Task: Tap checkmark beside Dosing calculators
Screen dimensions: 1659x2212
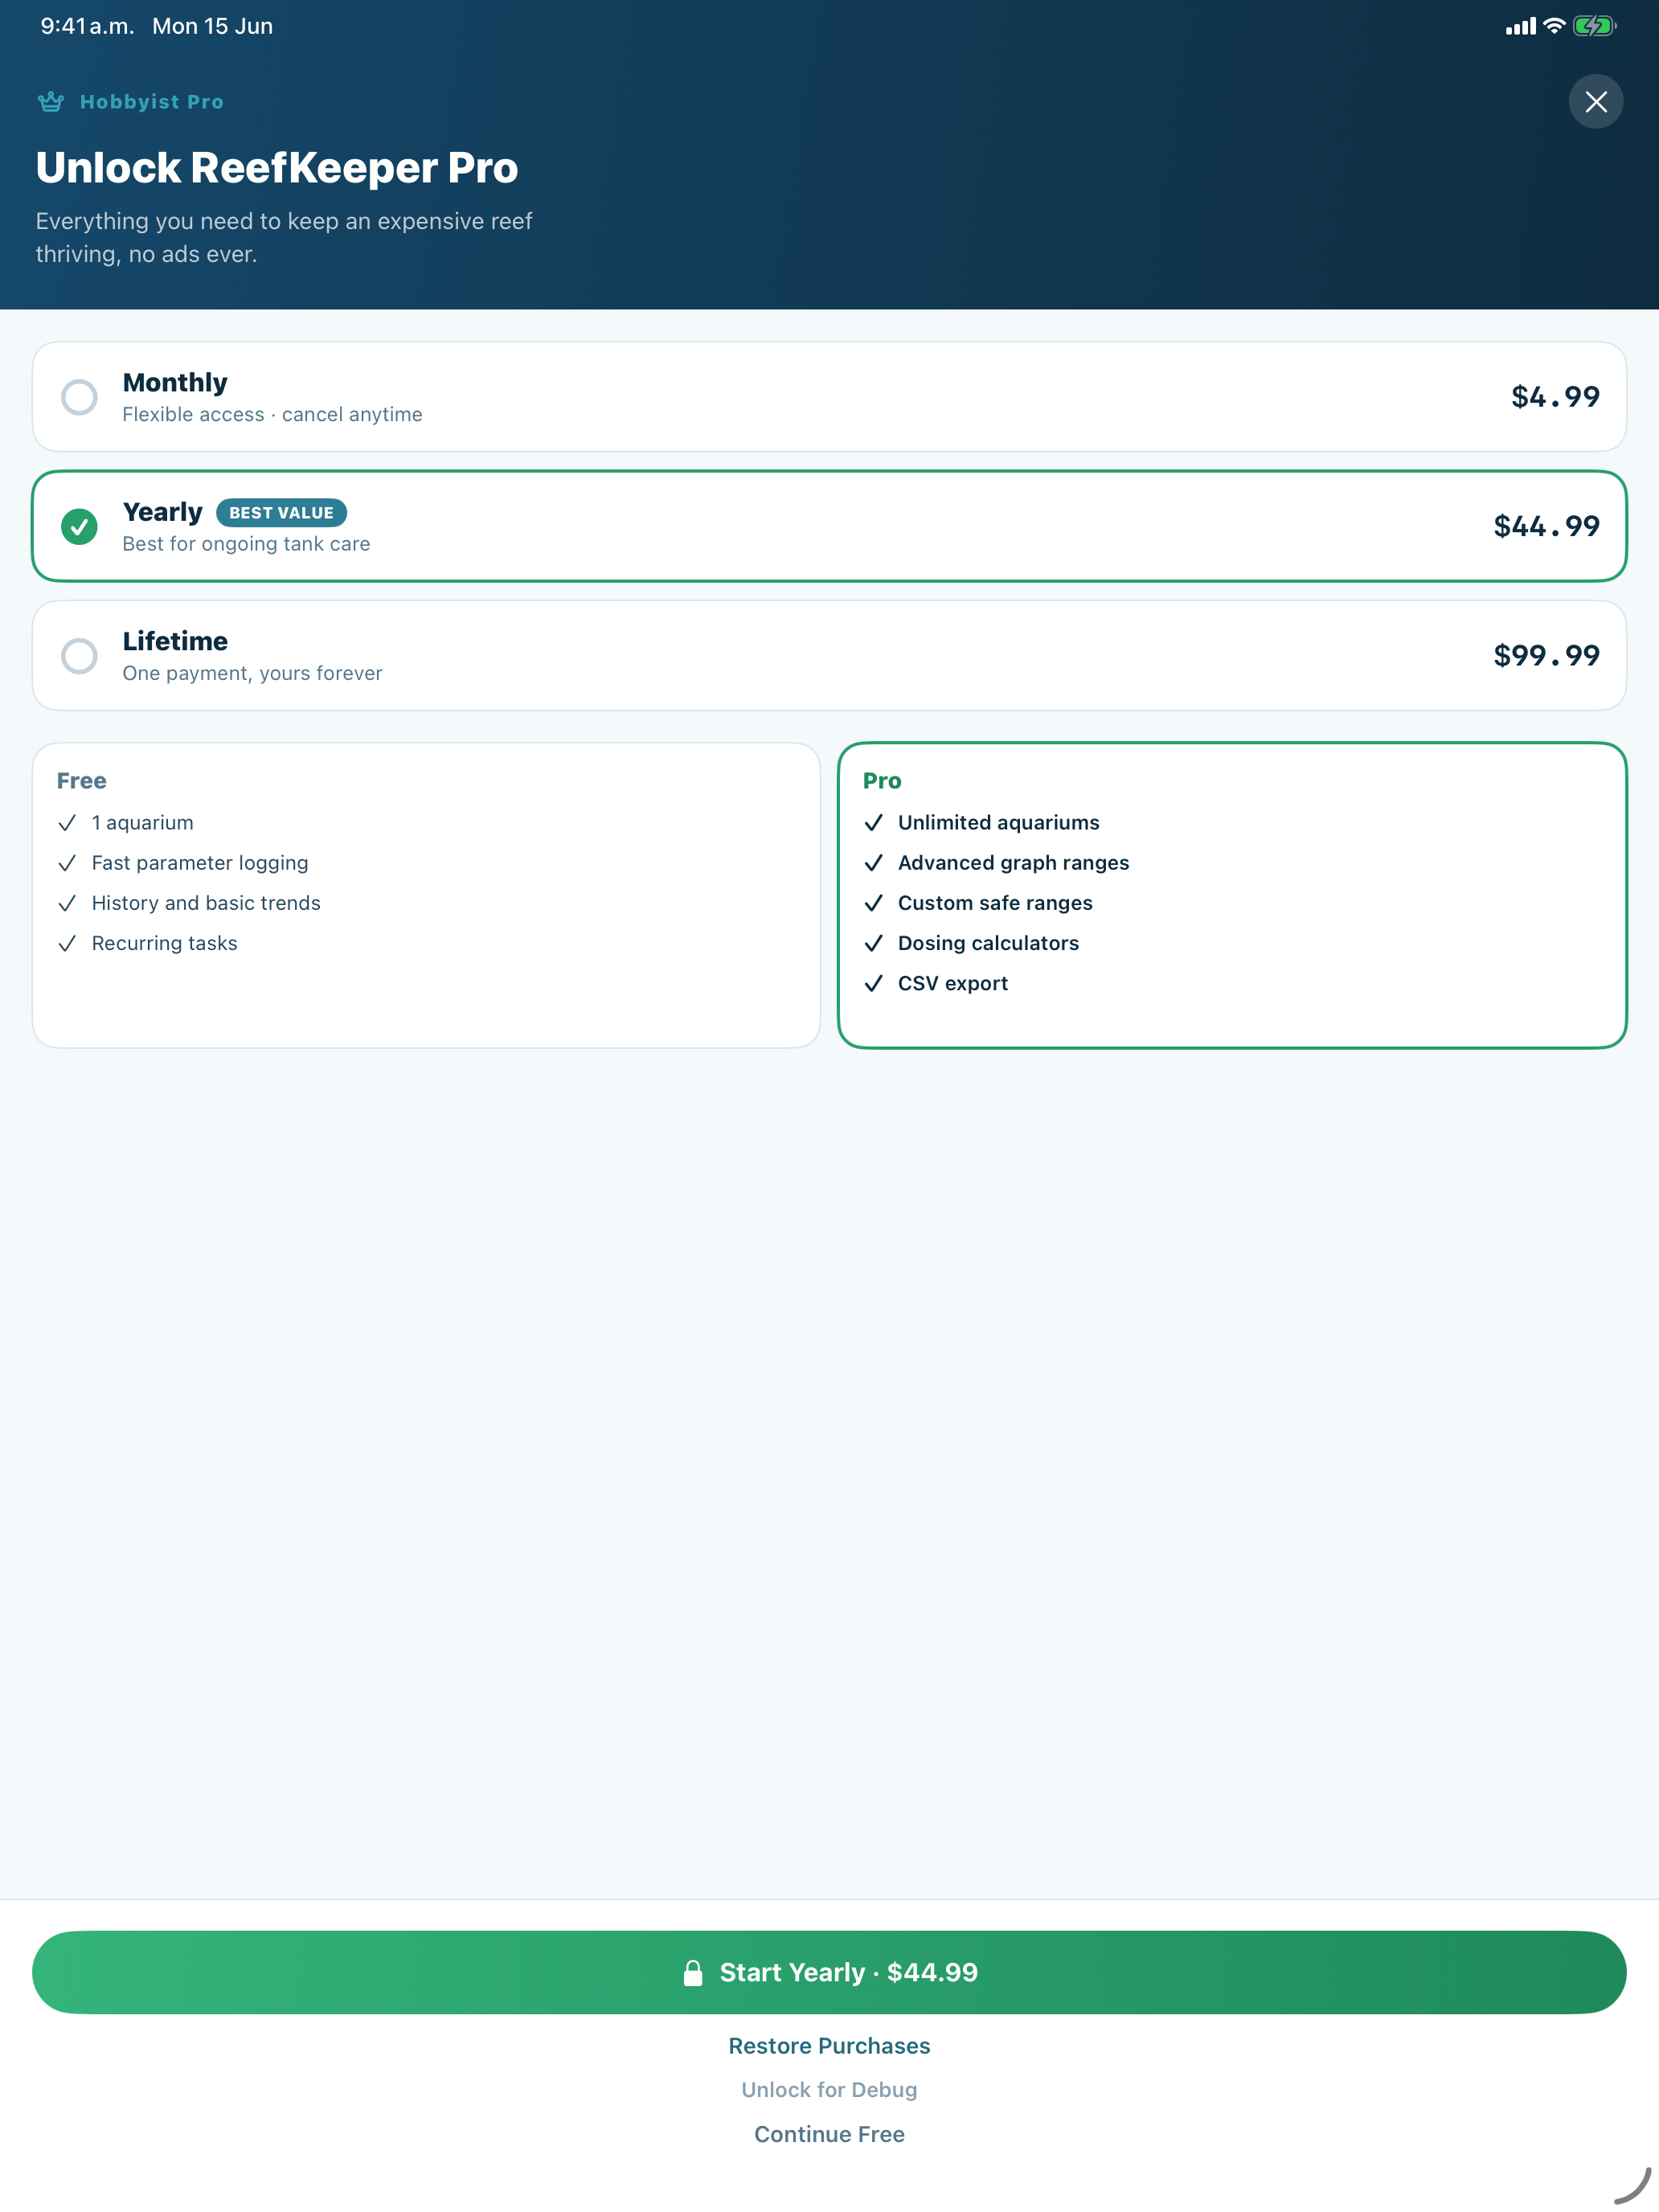Action: (x=873, y=943)
